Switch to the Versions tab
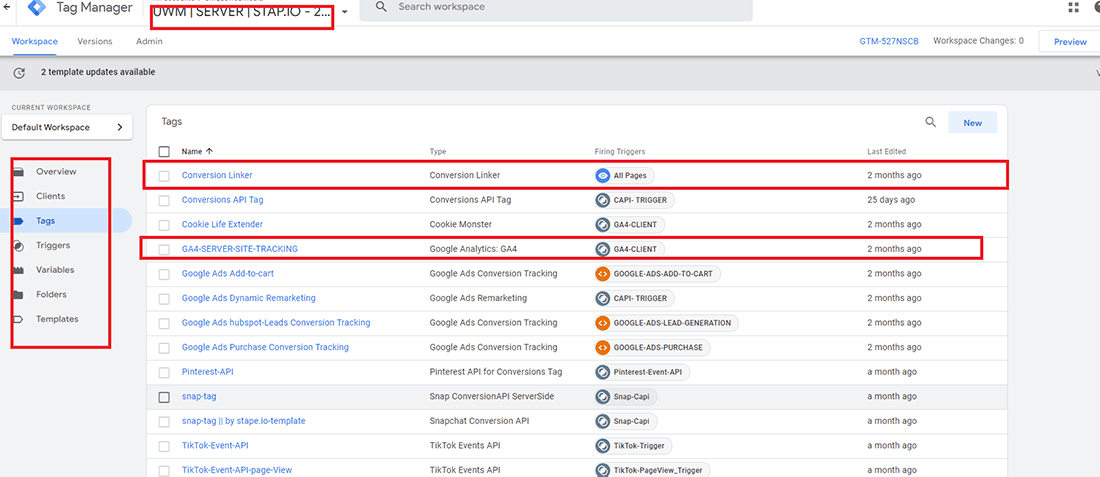 point(95,42)
